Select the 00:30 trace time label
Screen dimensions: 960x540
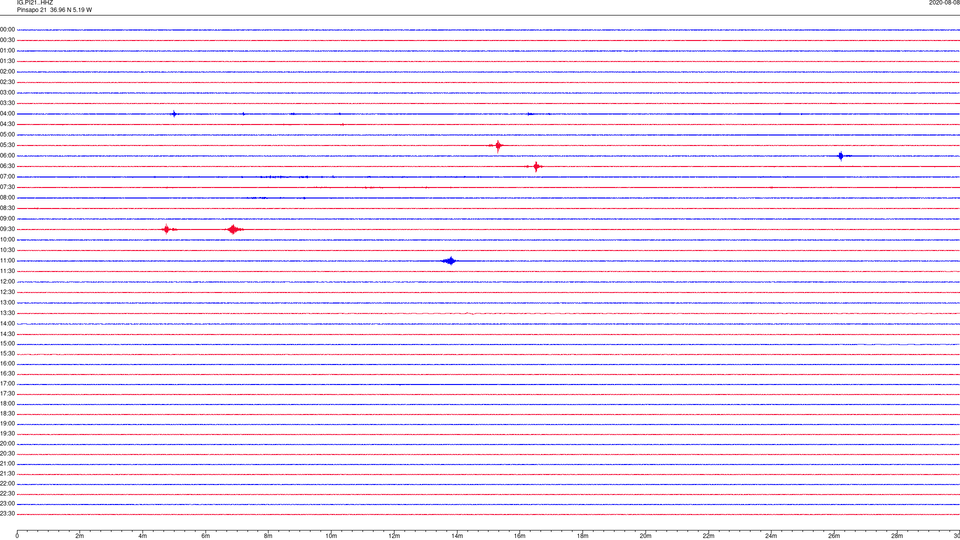[7, 40]
